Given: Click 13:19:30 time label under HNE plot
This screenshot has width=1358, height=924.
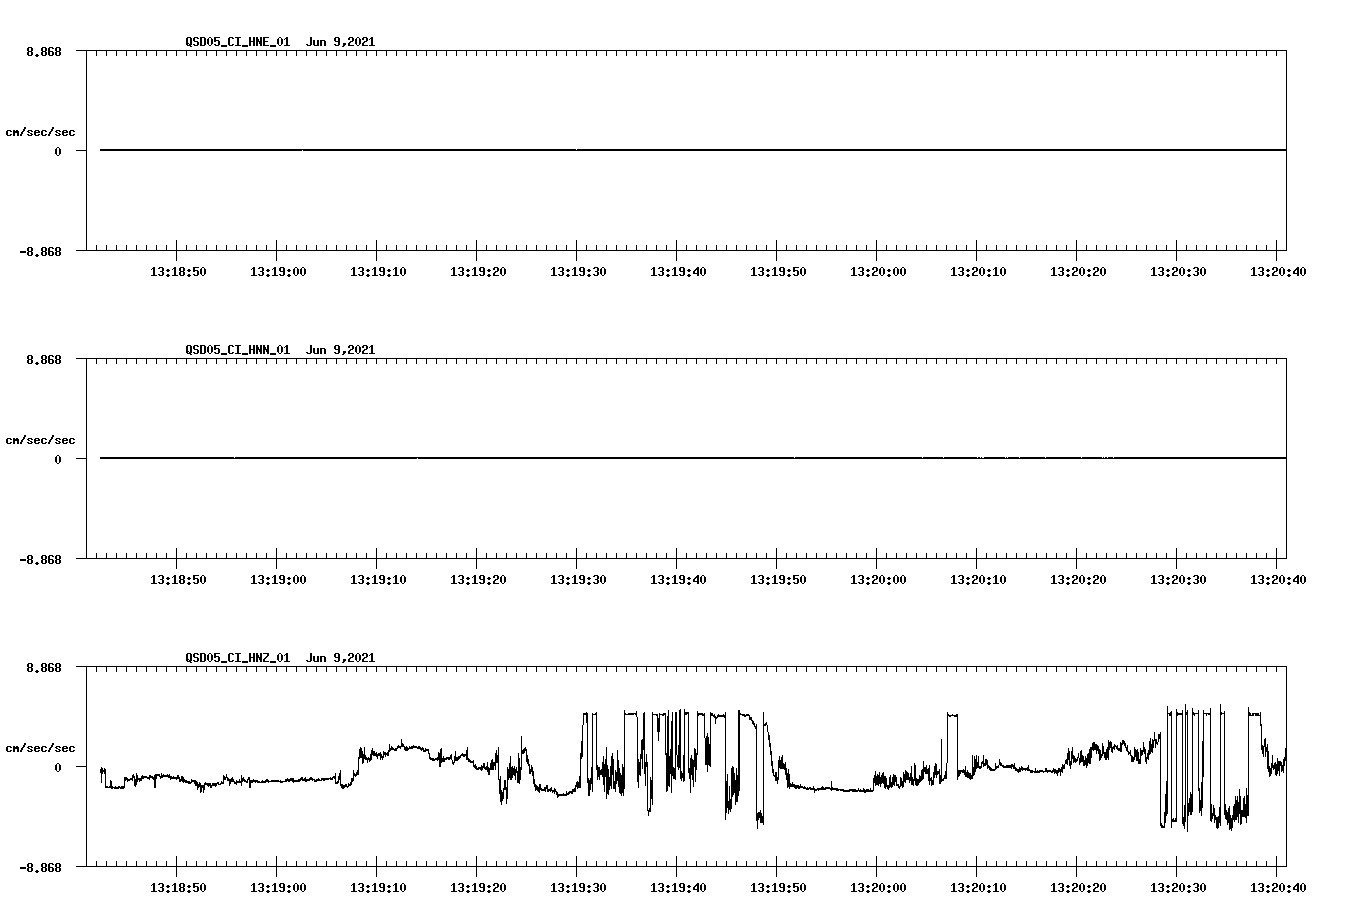Looking at the screenshot, I should (x=578, y=271).
